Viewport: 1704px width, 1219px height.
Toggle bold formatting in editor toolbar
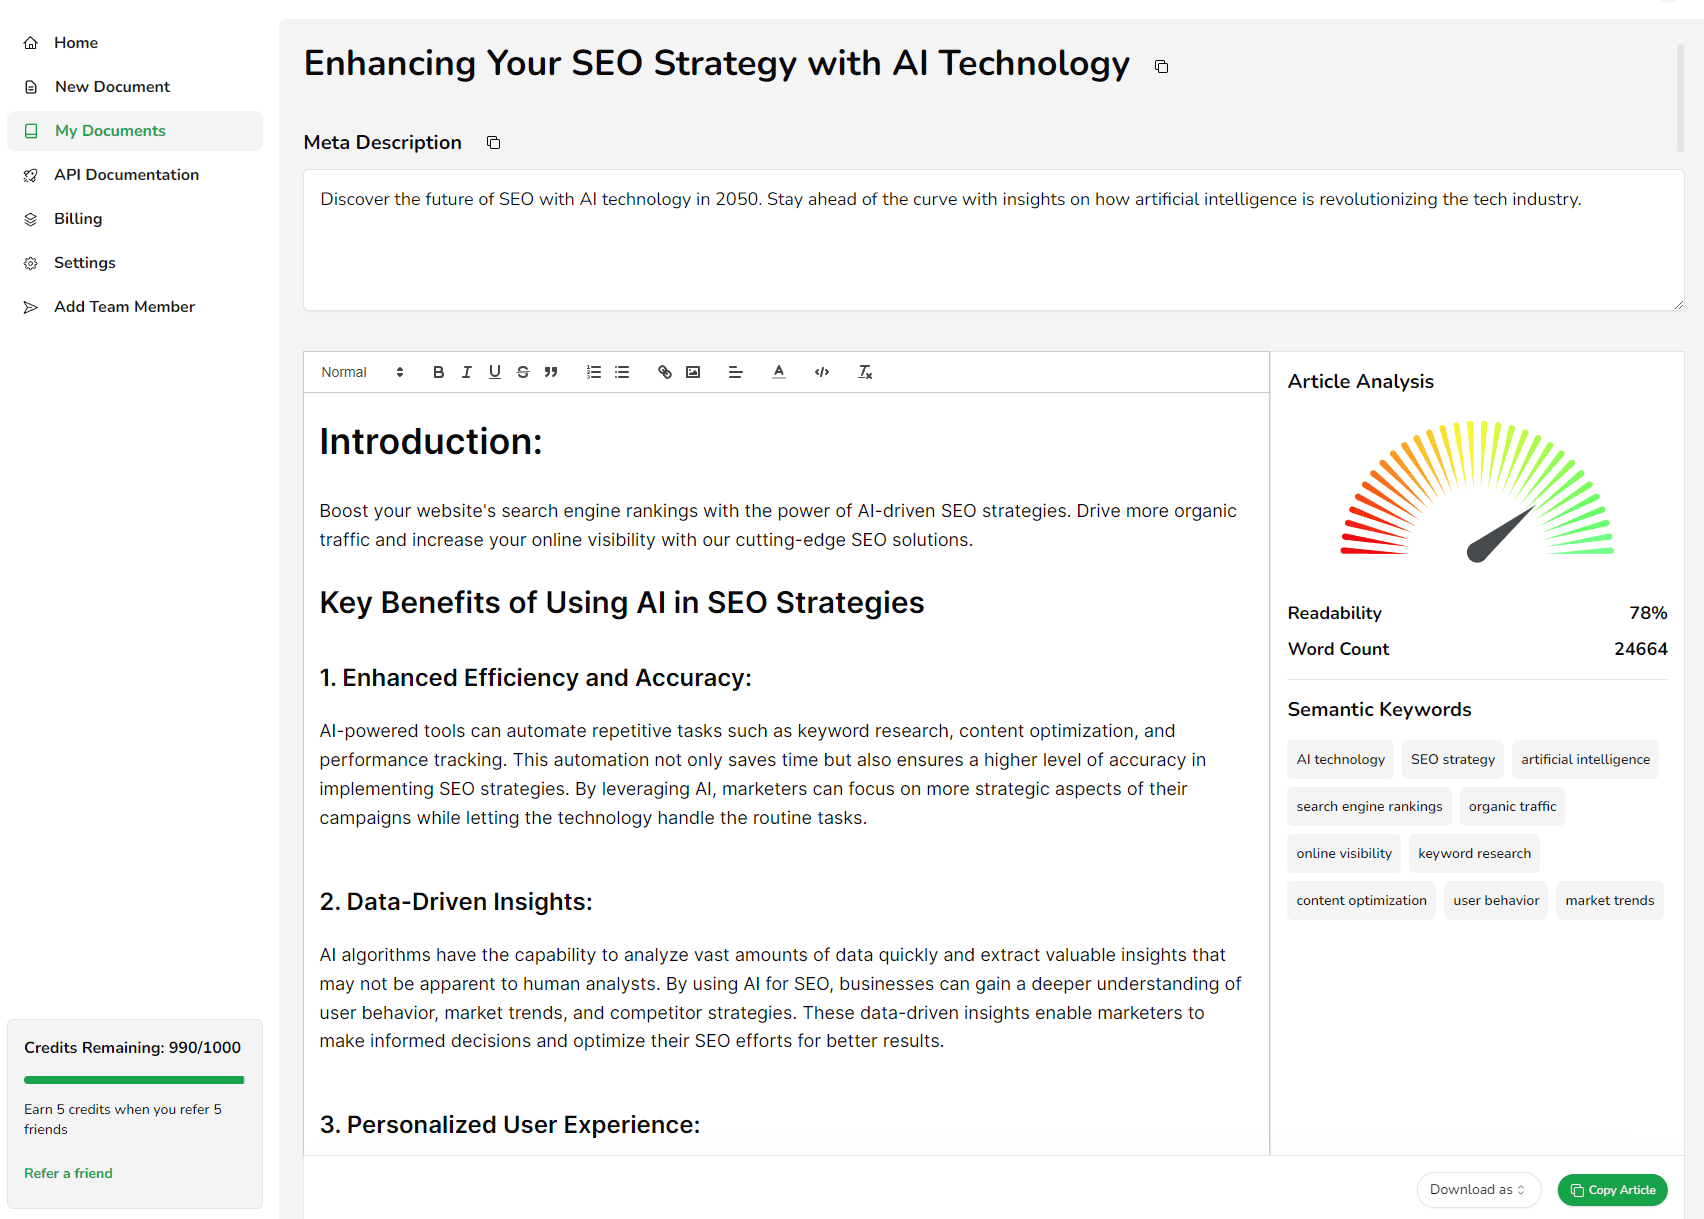(438, 372)
